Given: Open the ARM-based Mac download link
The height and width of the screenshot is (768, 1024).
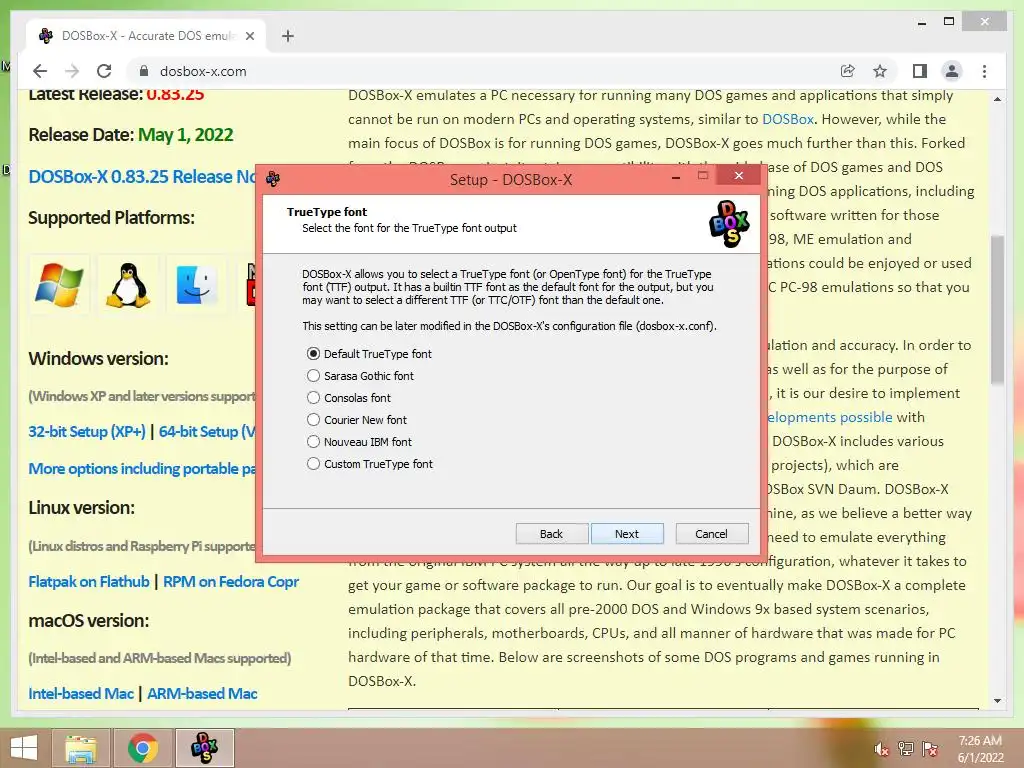Looking at the screenshot, I should tap(202, 694).
